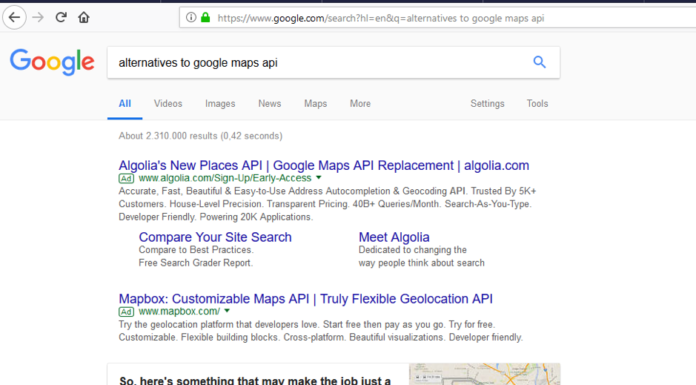Reload the page with the refresh icon
The height and width of the screenshot is (385, 696).
click(x=61, y=17)
